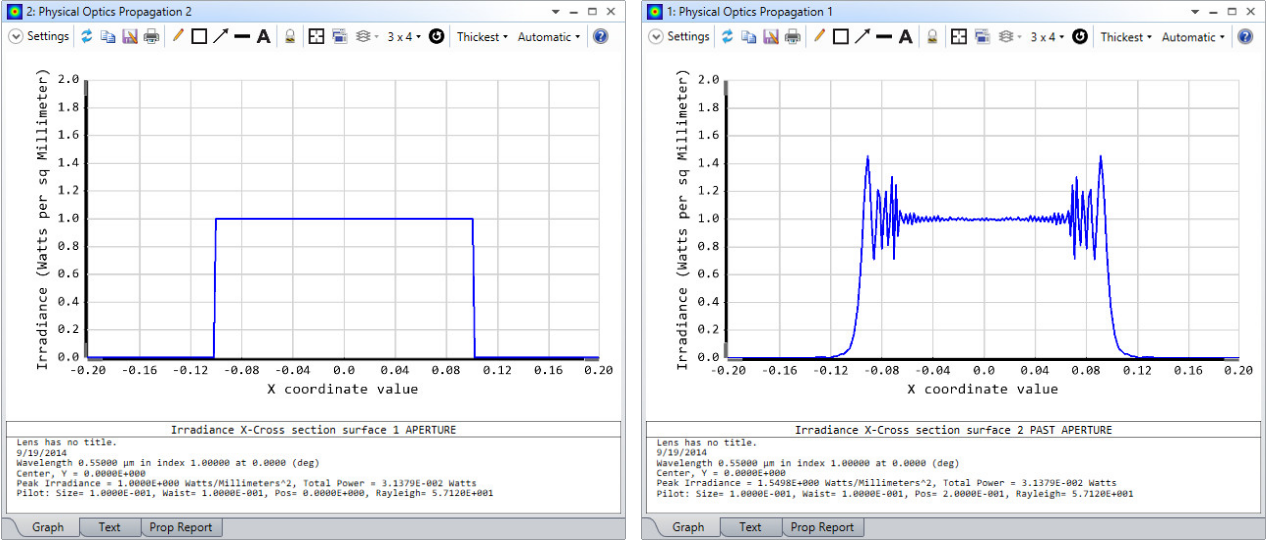The height and width of the screenshot is (544, 1271).
Task: Click the refresh/update icon in Physical Optics Propagation 2
Action: (x=87, y=37)
